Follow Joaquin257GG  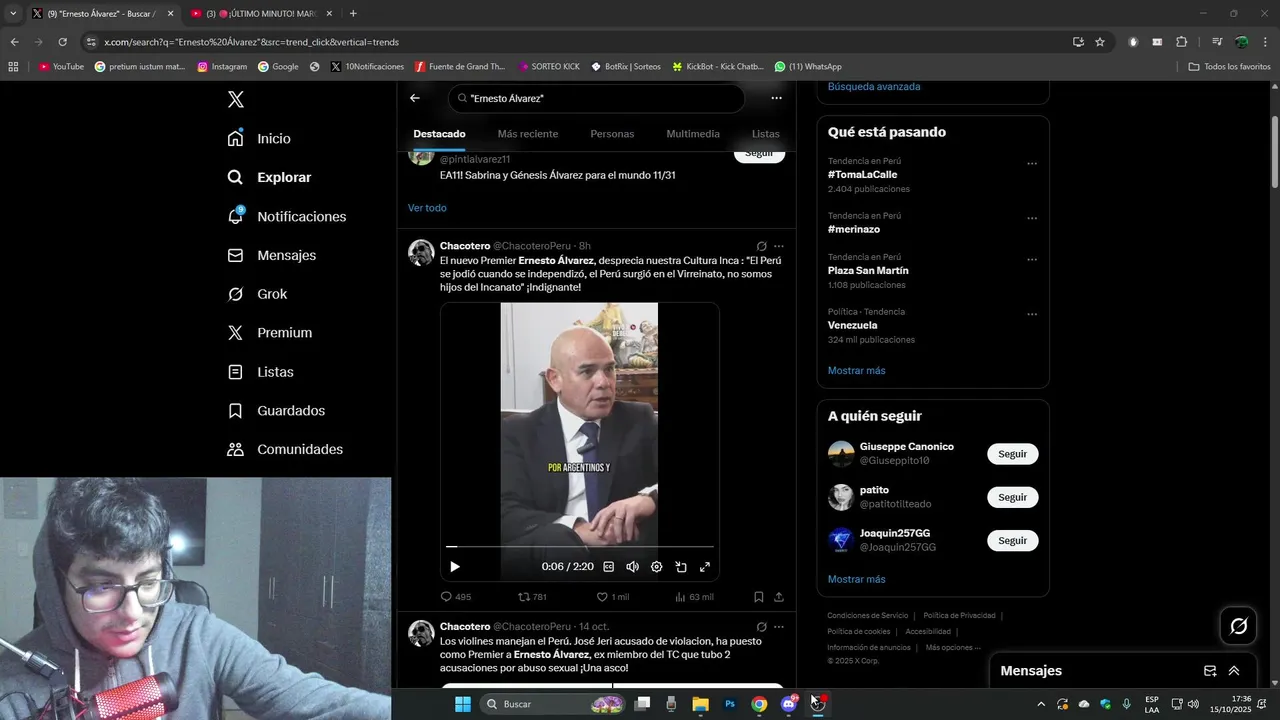tap(1012, 541)
